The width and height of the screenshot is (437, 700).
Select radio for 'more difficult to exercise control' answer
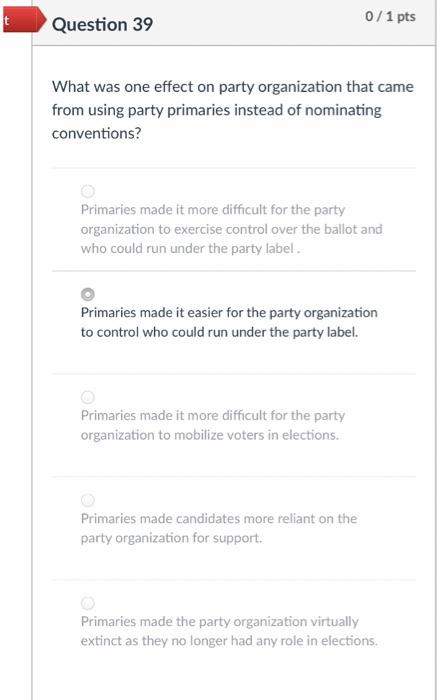point(88,192)
